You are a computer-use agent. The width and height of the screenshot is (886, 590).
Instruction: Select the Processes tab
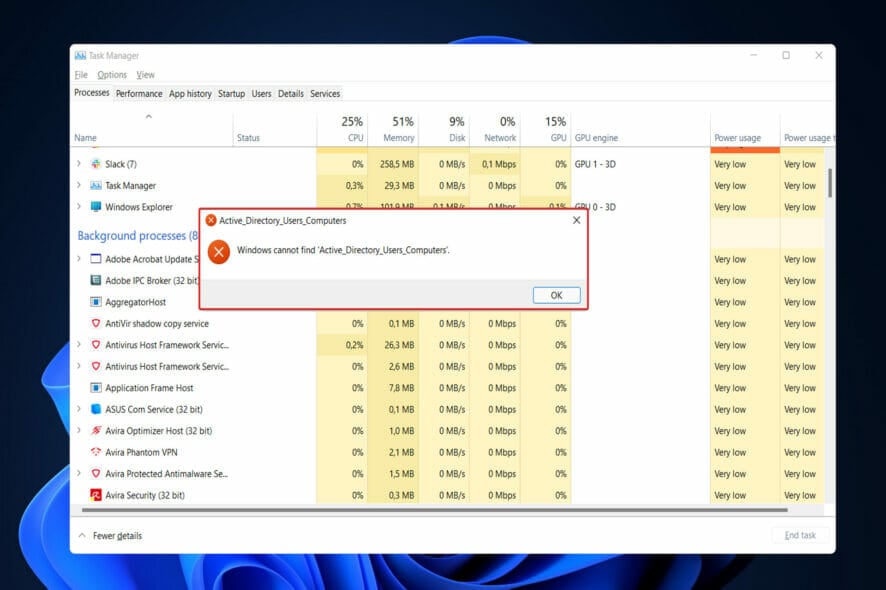coord(92,93)
